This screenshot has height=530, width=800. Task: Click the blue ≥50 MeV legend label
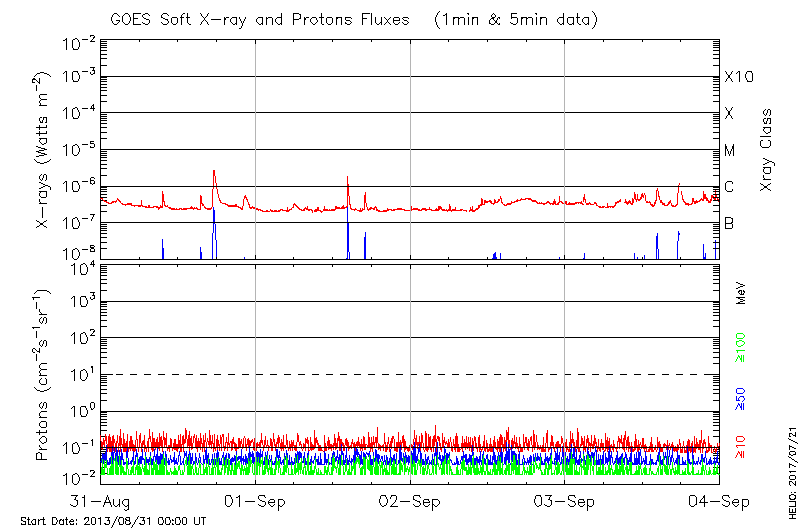[x=741, y=399]
